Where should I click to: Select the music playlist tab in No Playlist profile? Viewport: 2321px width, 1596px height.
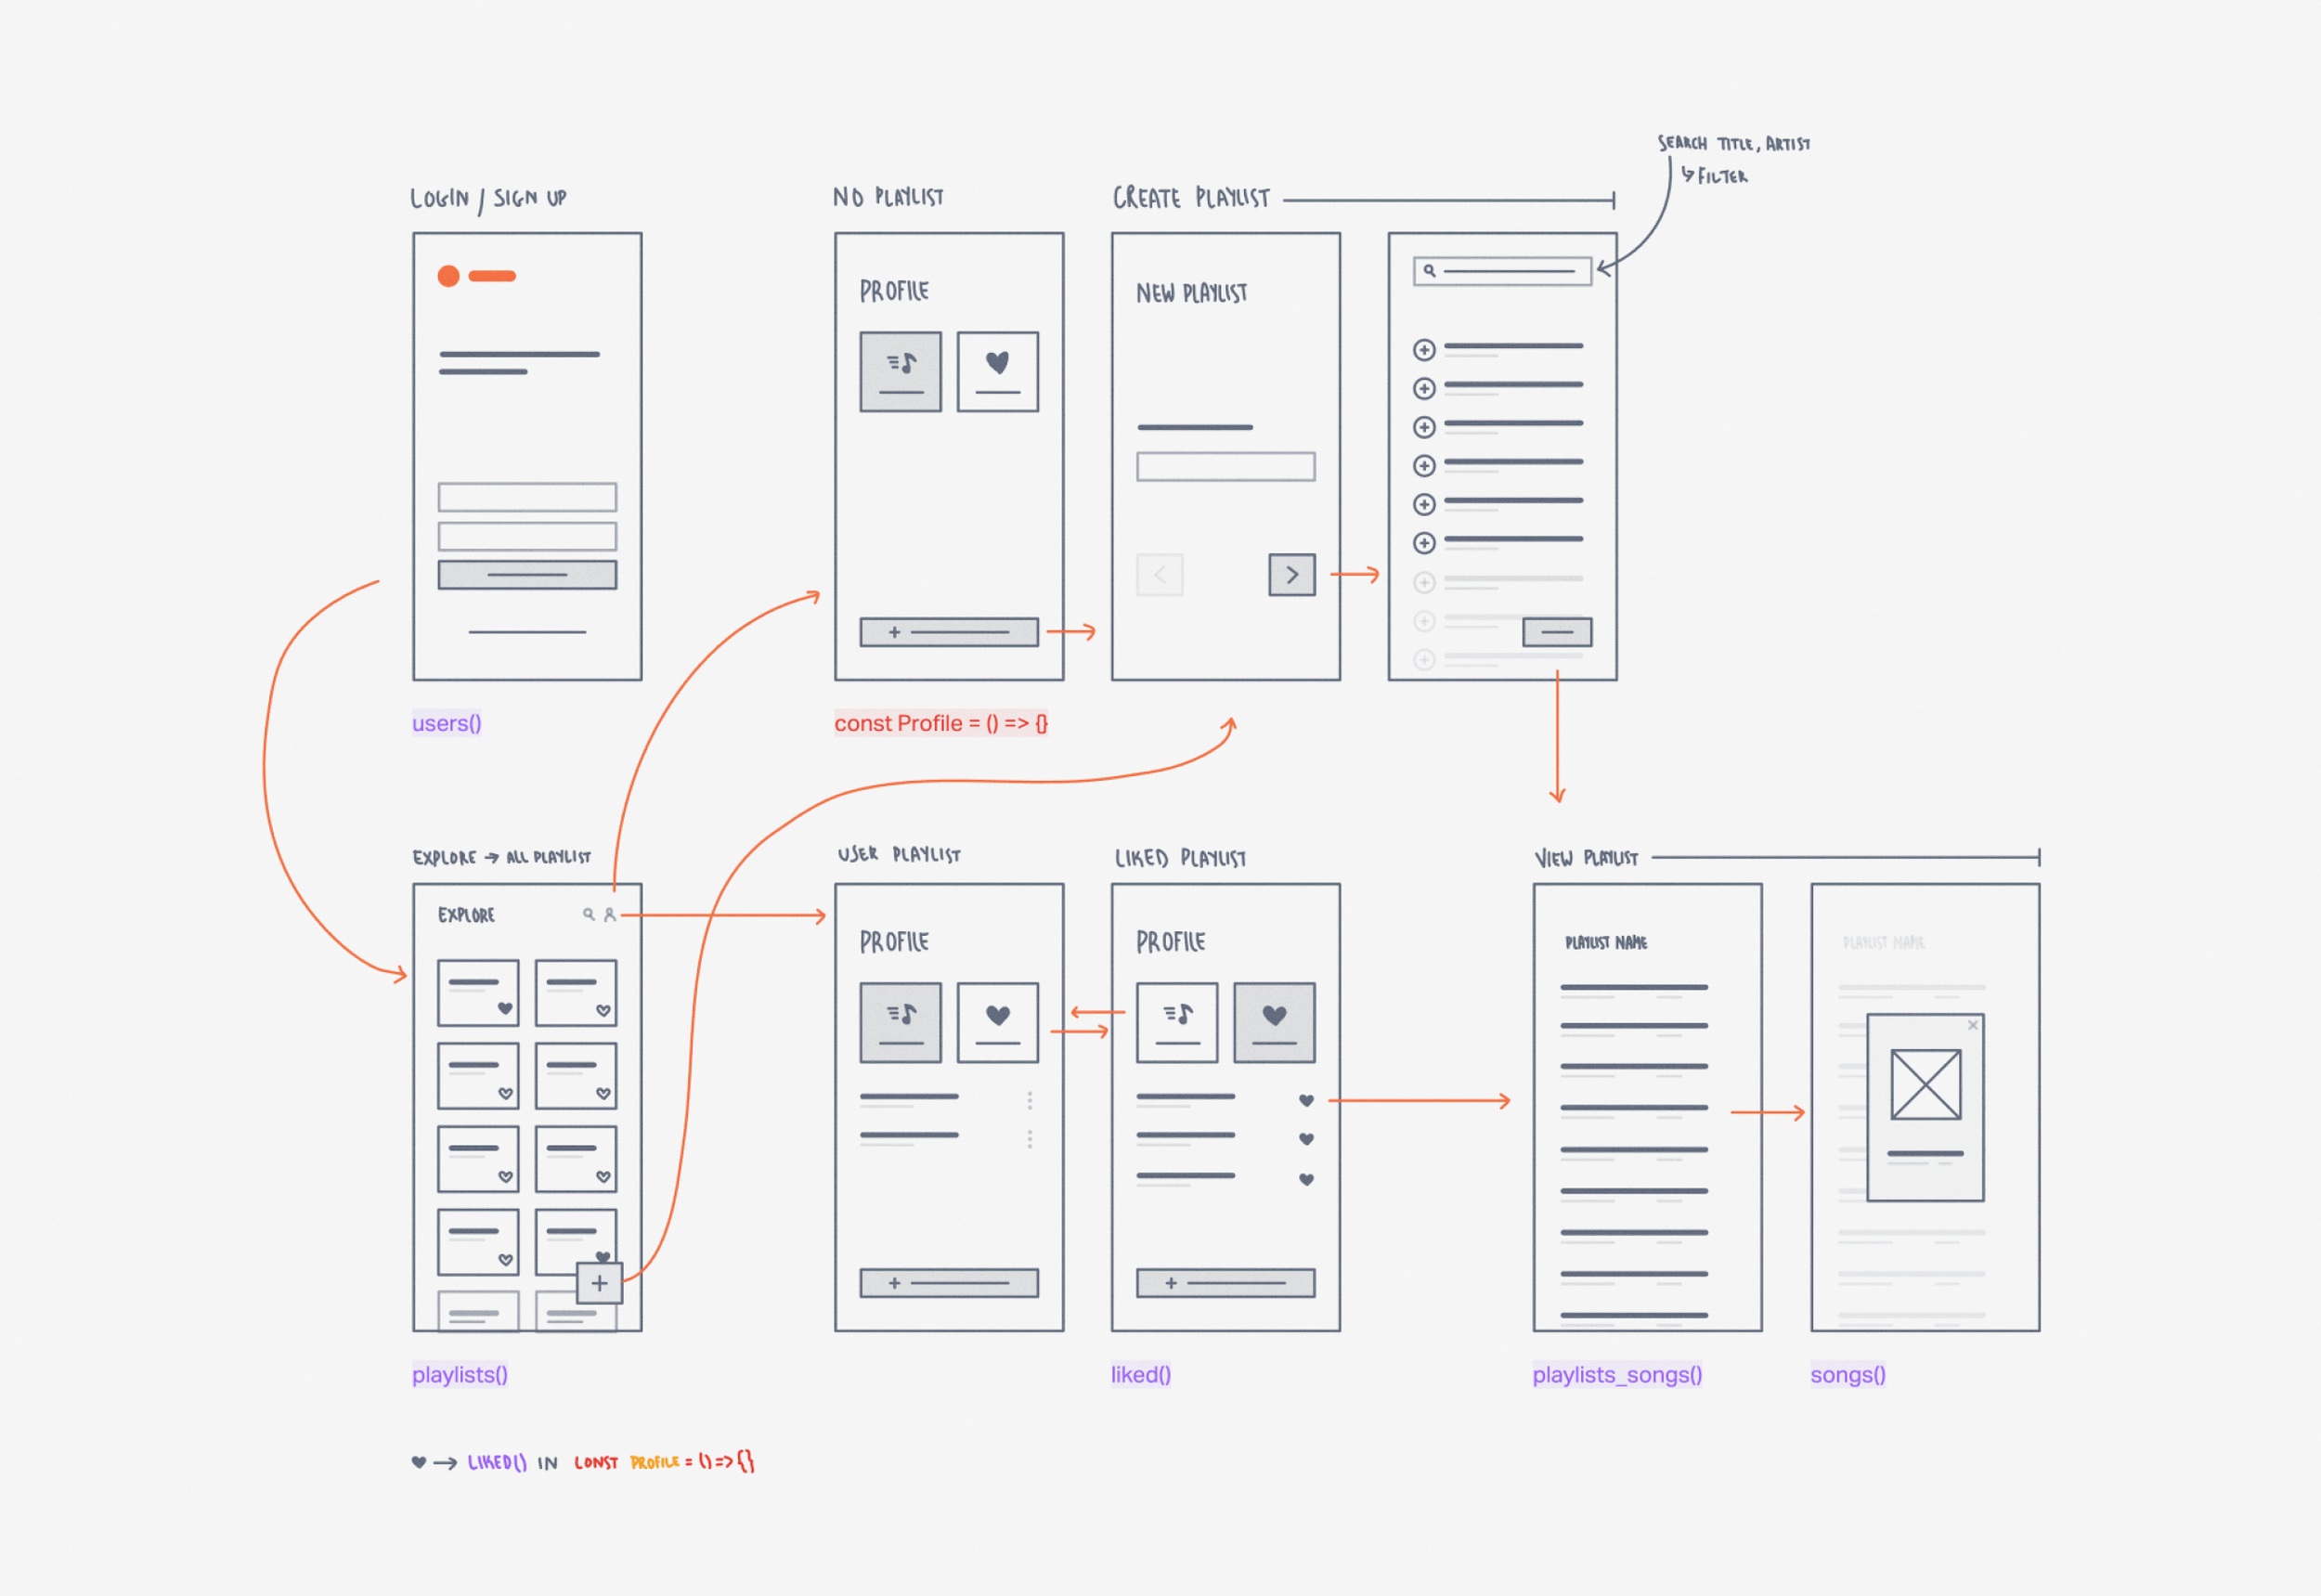(x=900, y=372)
